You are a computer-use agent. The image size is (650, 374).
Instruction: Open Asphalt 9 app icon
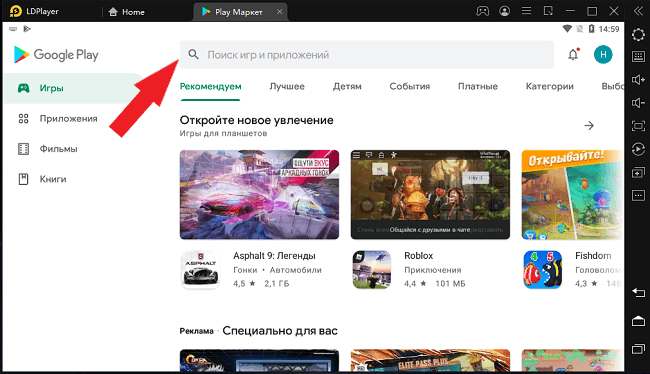201,270
